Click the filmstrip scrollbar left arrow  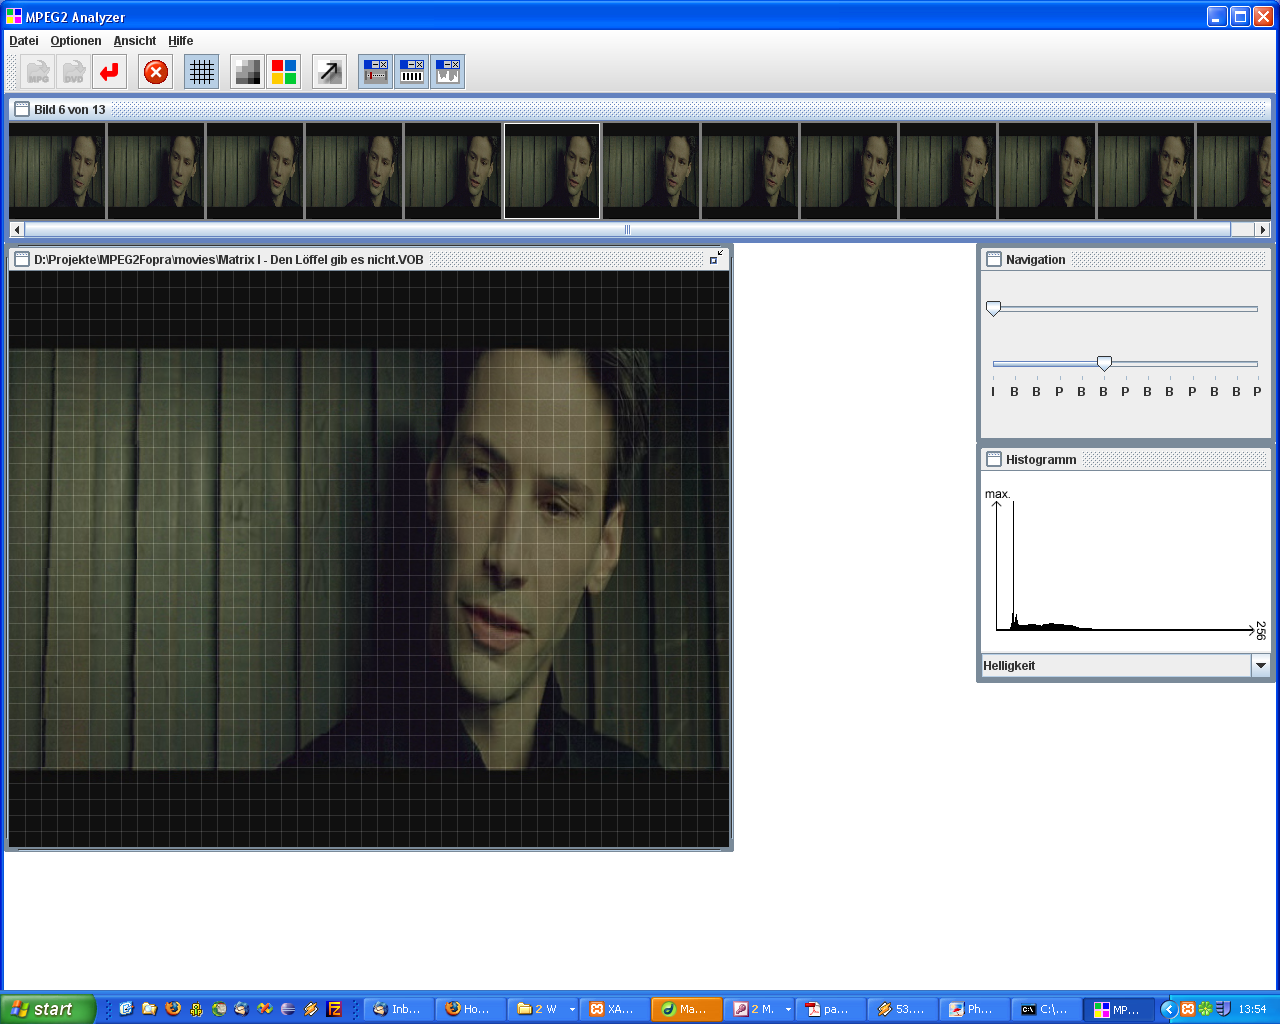click(17, 230)
